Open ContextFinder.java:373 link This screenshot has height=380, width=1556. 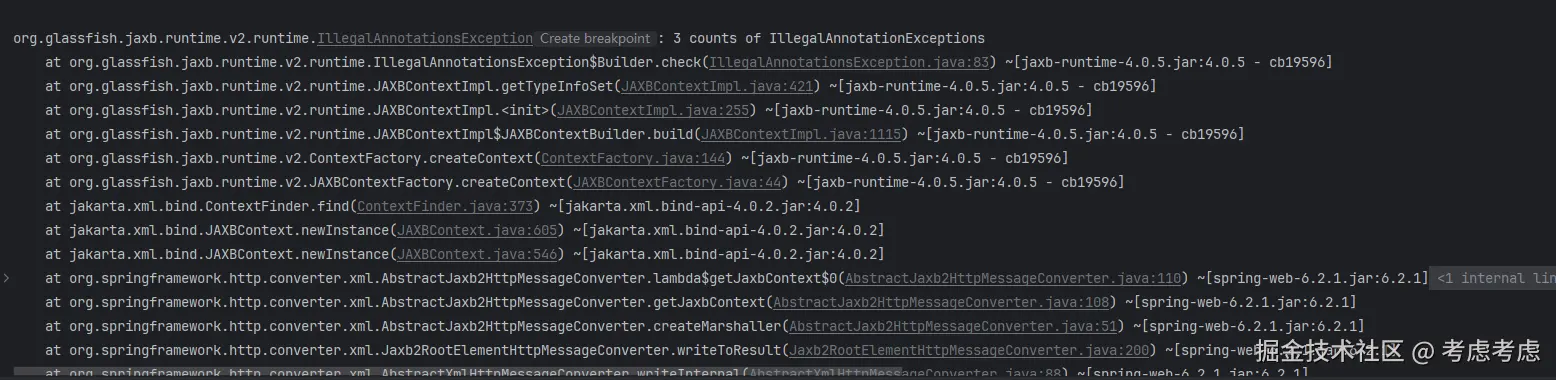pyautogui.click(x=445, y=207)
